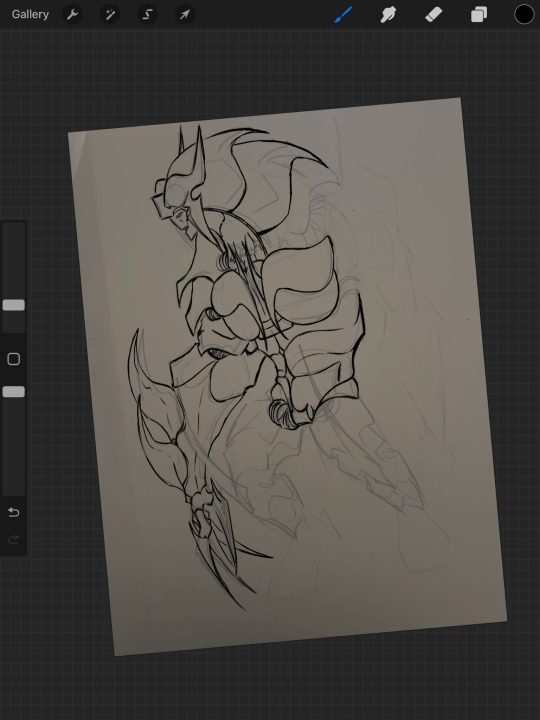This screenshot has height=720, width=540.
Task: Open the black color swatch picker
Action: [x=524, y=14]
